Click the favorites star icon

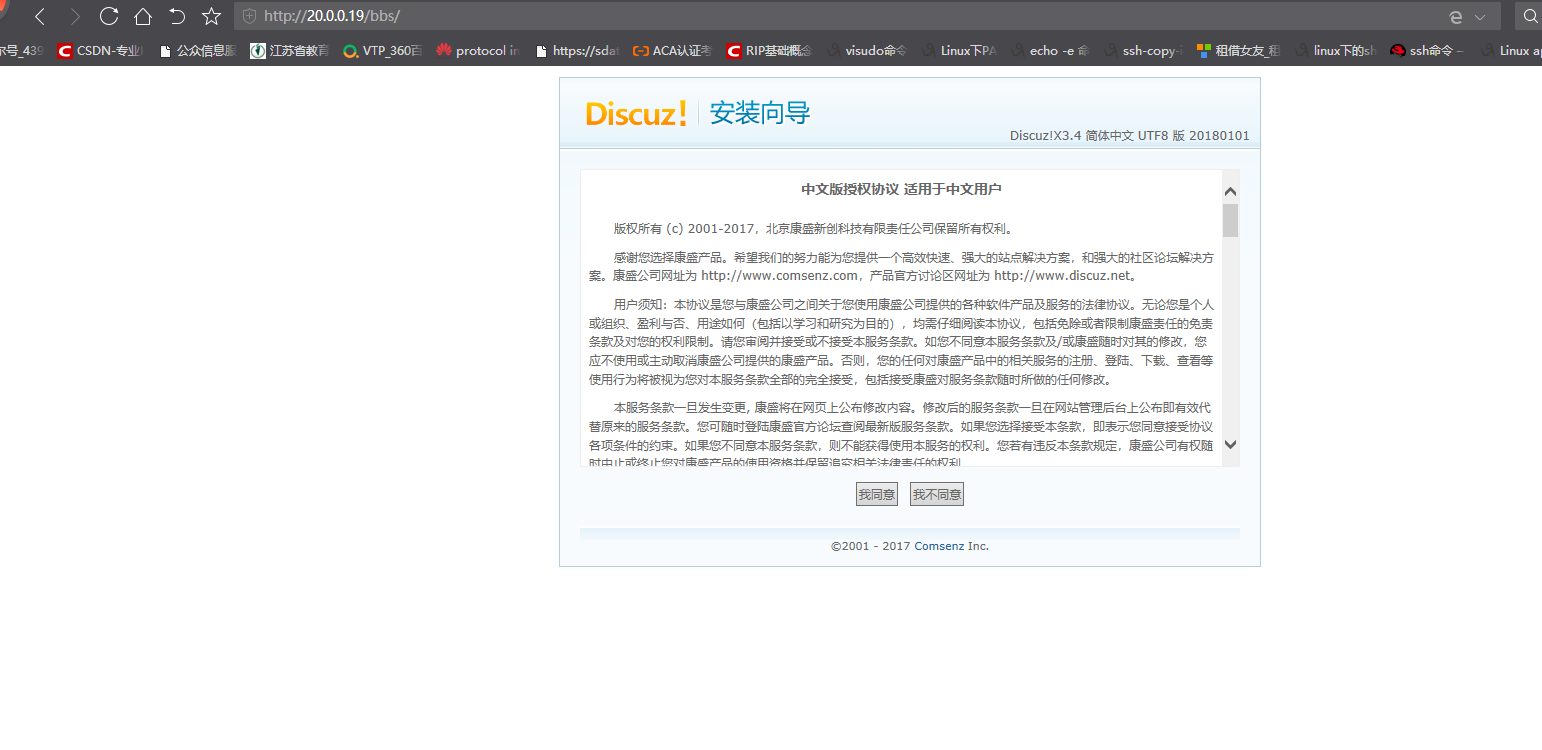click(x=211, y=16)
